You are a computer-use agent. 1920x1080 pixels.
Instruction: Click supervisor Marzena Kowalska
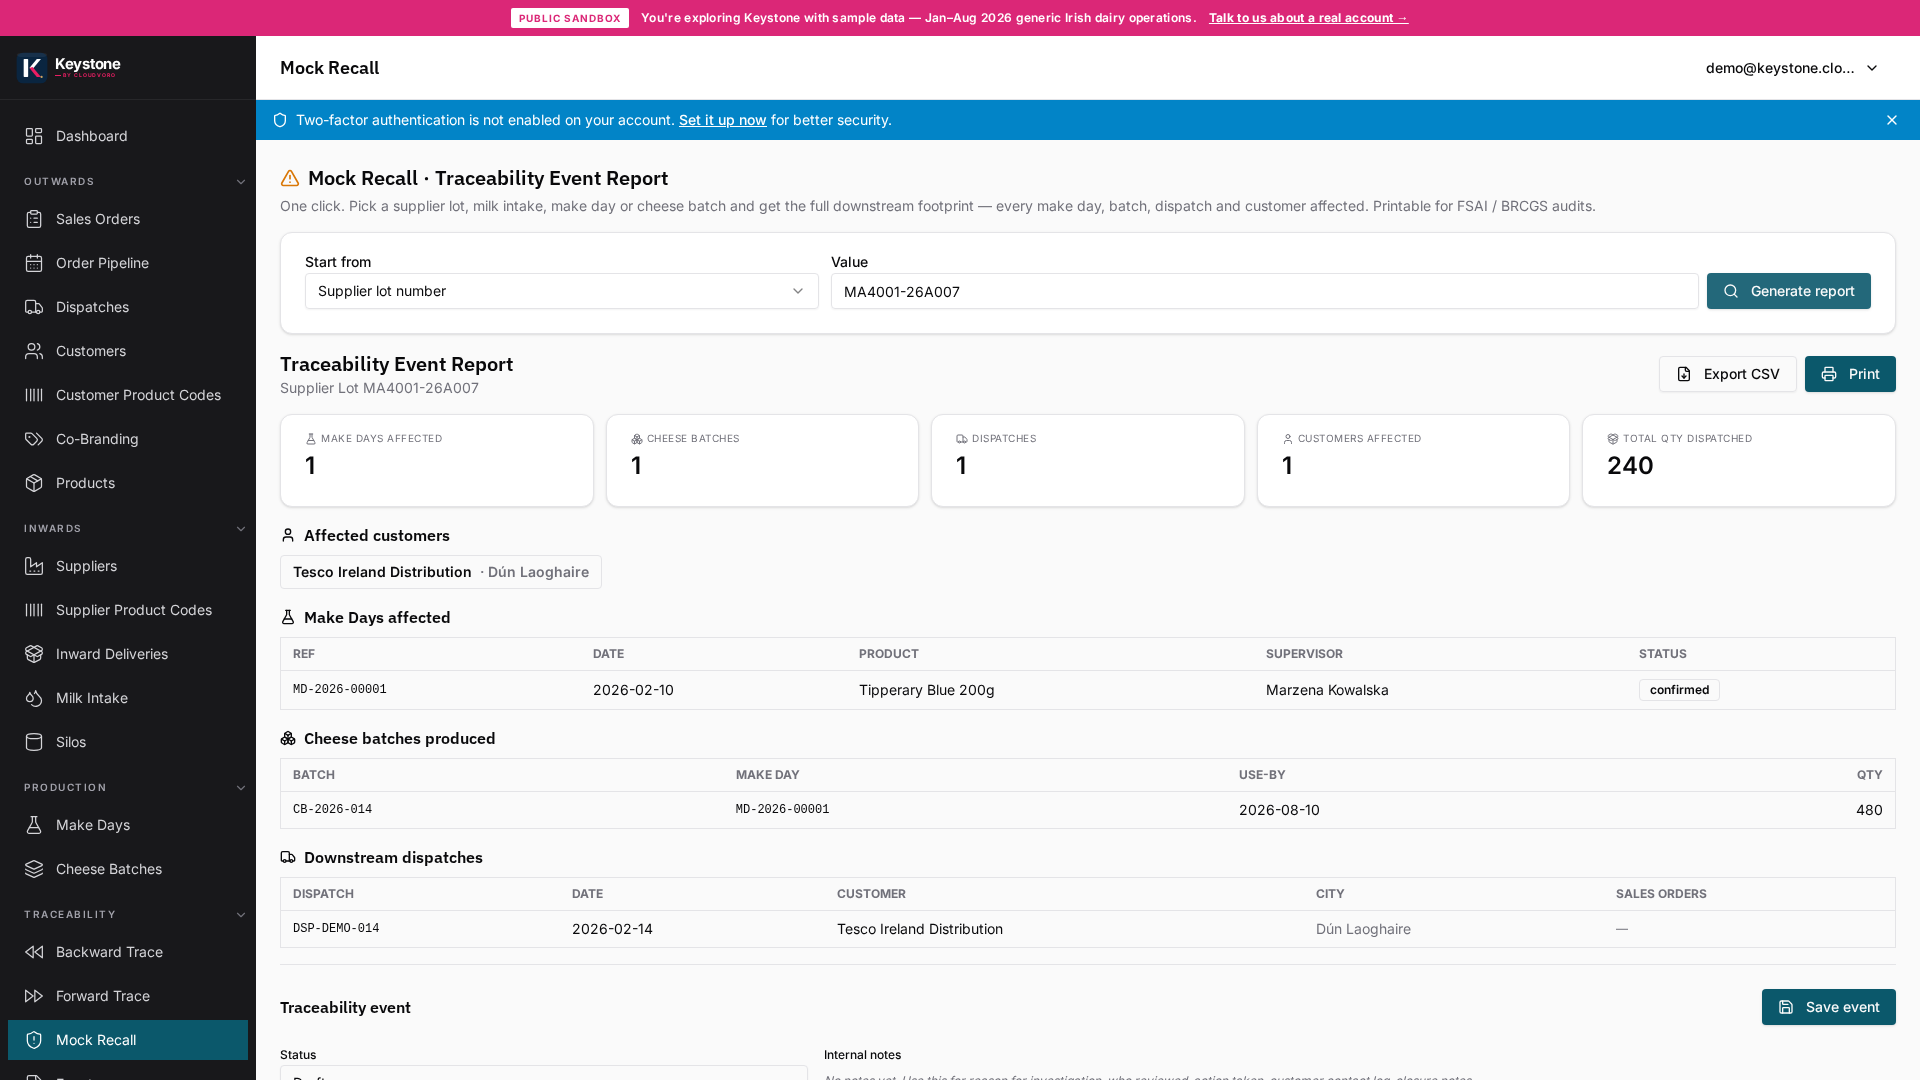tap(1327, 690)
